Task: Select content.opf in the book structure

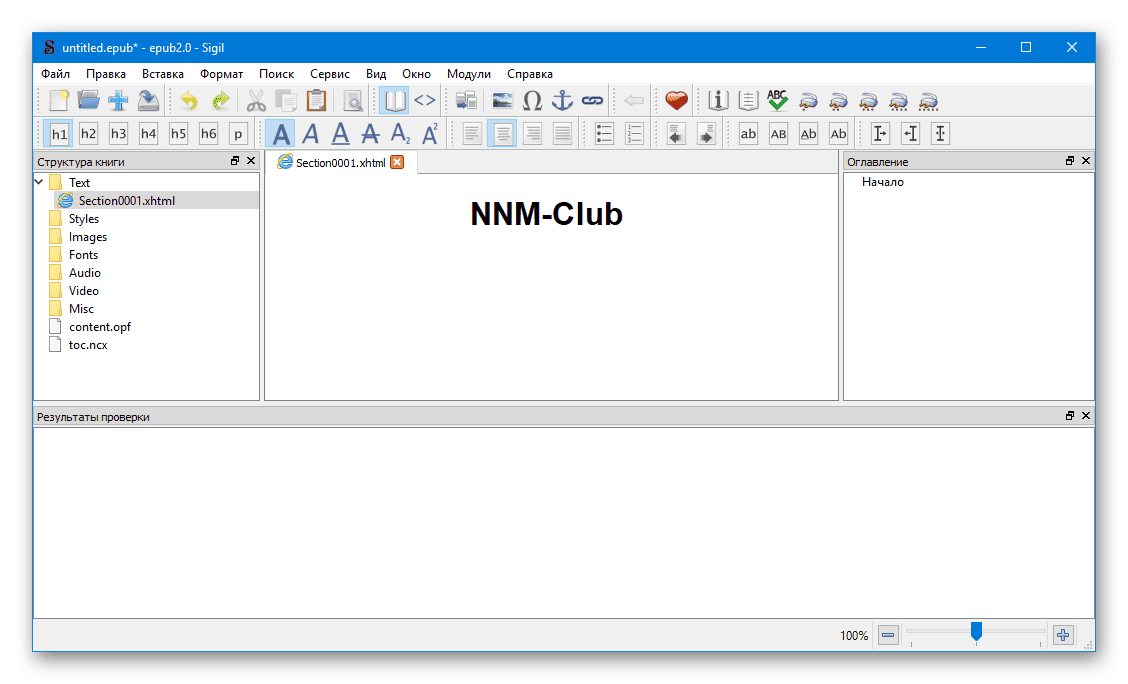Action: pos(100,327)
